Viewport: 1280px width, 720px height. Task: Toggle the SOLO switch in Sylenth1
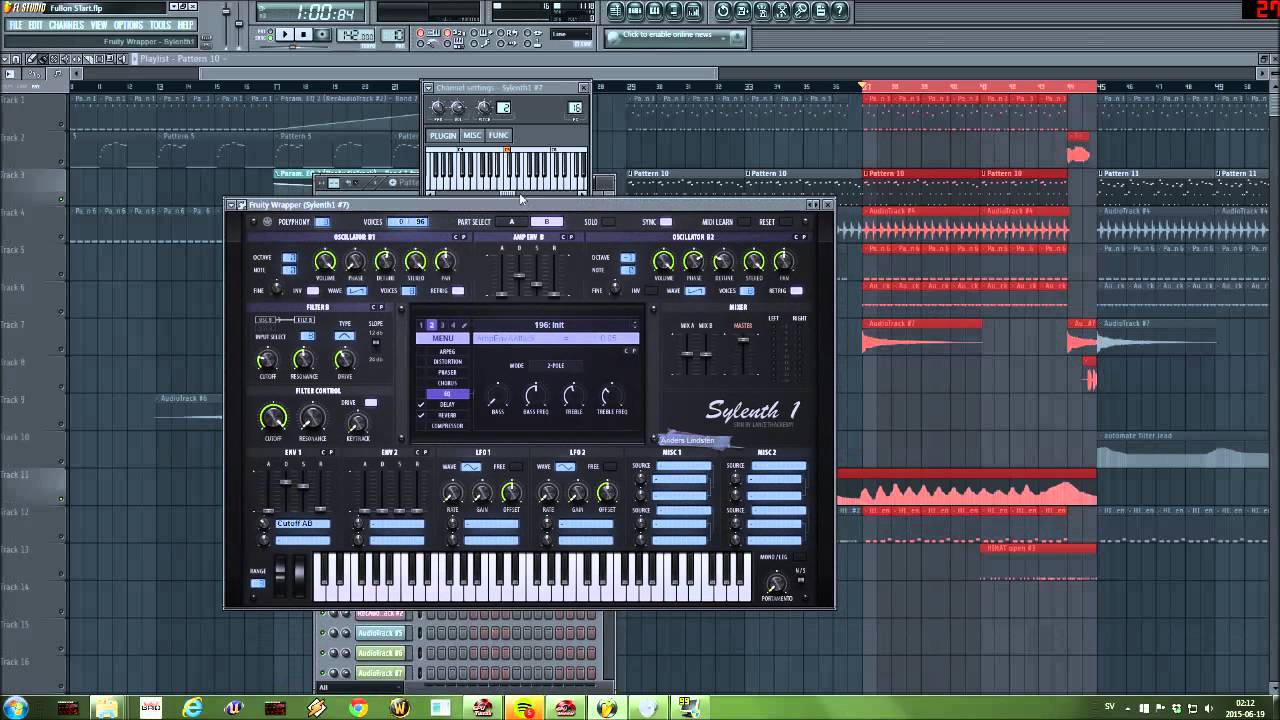[608, 222]
